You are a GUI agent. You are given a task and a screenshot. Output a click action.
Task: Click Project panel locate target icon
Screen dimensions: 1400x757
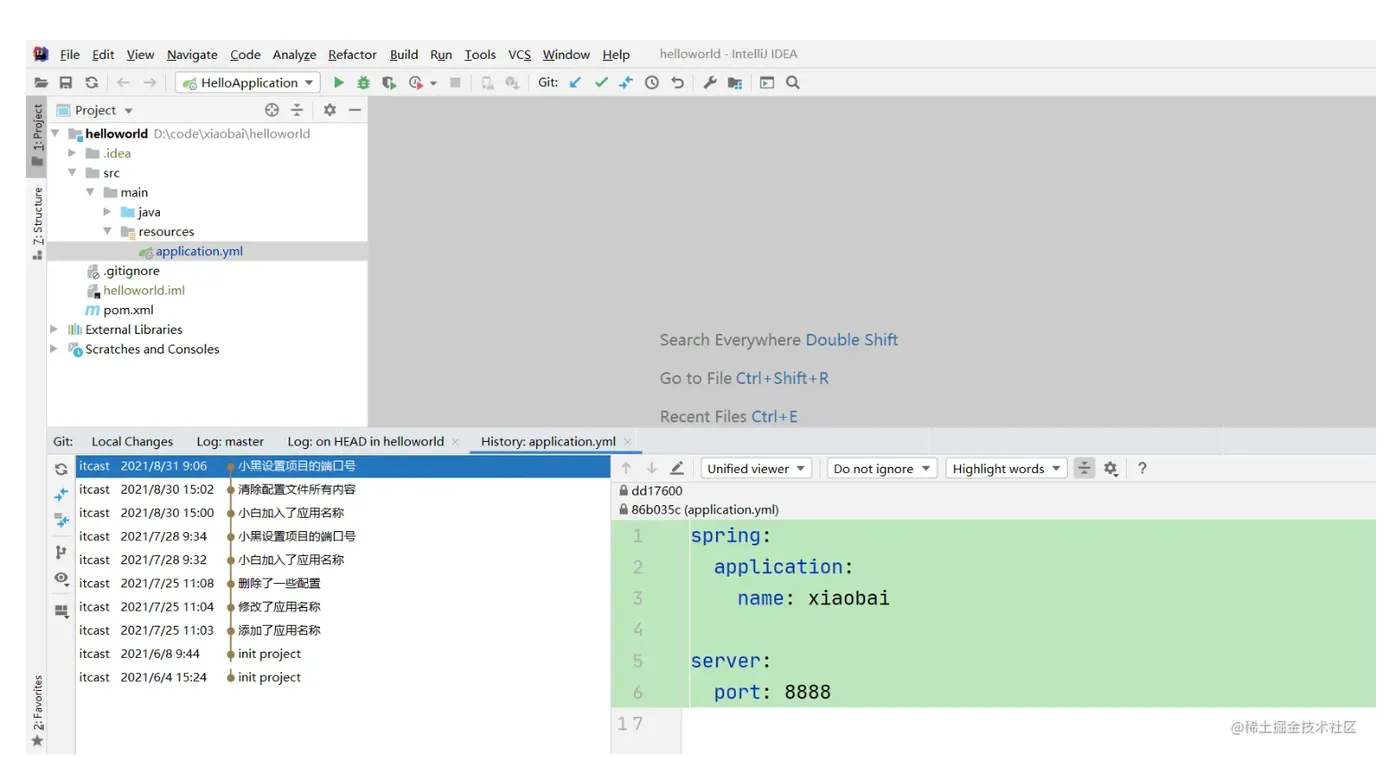point(272,110)
